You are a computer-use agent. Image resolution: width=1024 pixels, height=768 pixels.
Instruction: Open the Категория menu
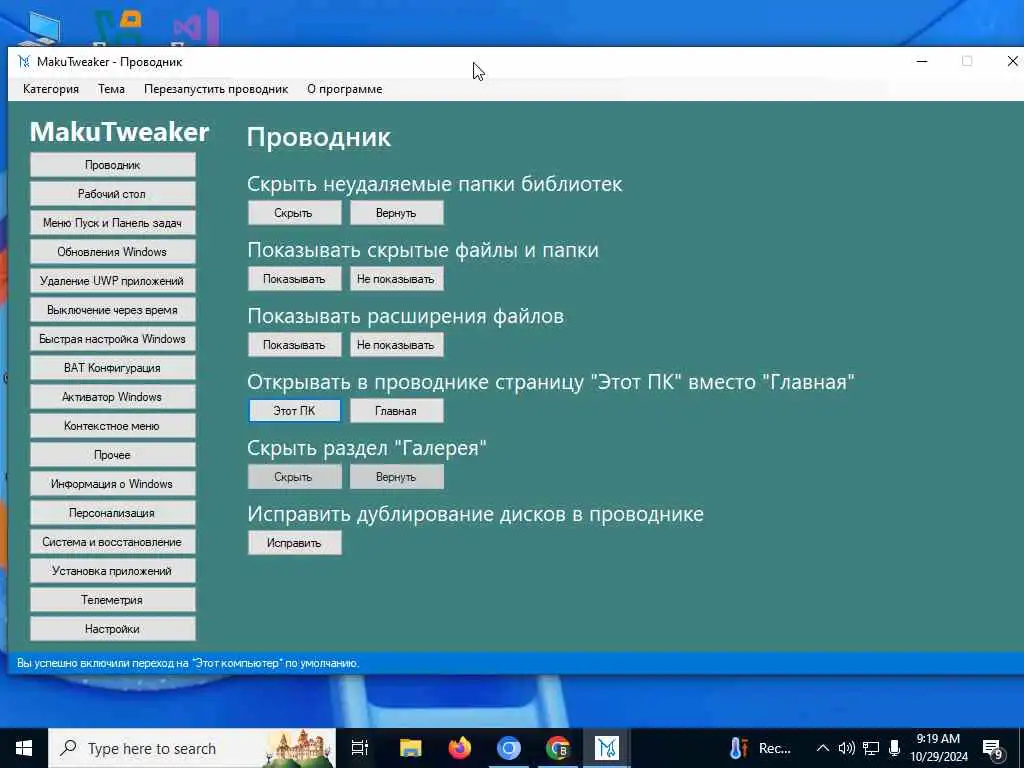pyautogui.click(x=51, y=89)
